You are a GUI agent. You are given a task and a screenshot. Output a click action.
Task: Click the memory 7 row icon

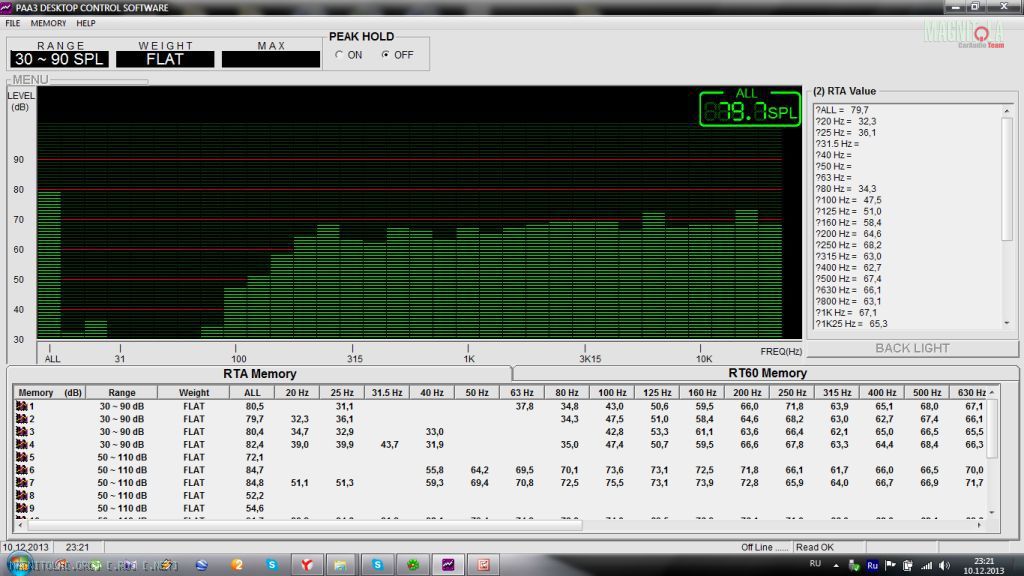click(x=22, y=483)
